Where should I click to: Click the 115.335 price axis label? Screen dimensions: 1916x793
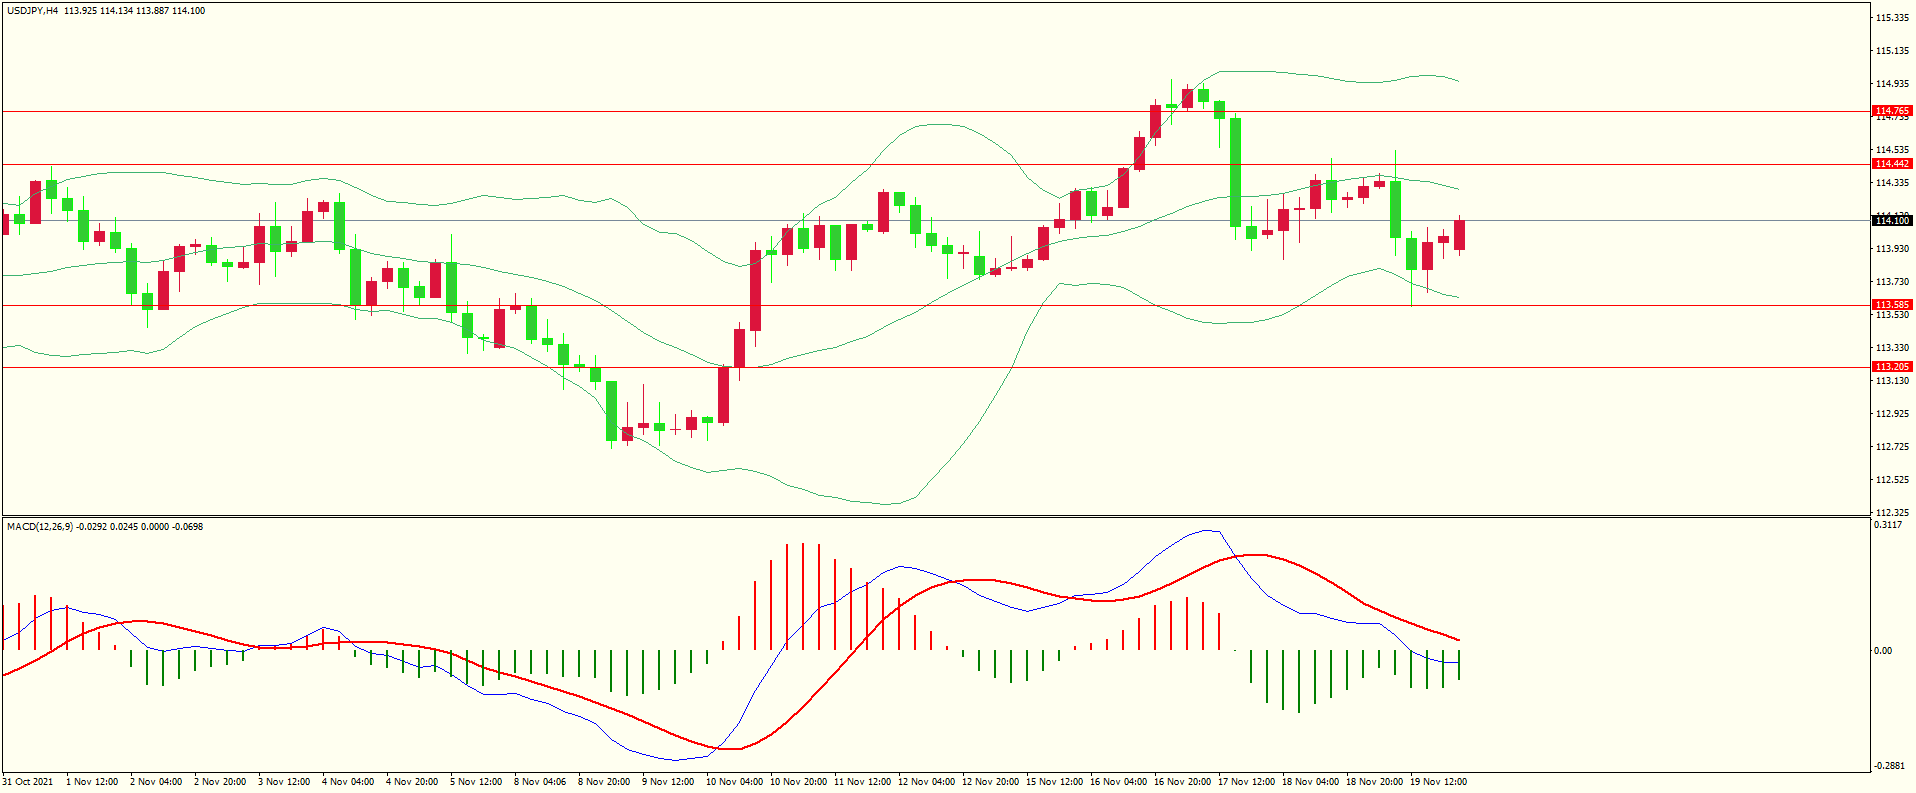point(1893,18)
